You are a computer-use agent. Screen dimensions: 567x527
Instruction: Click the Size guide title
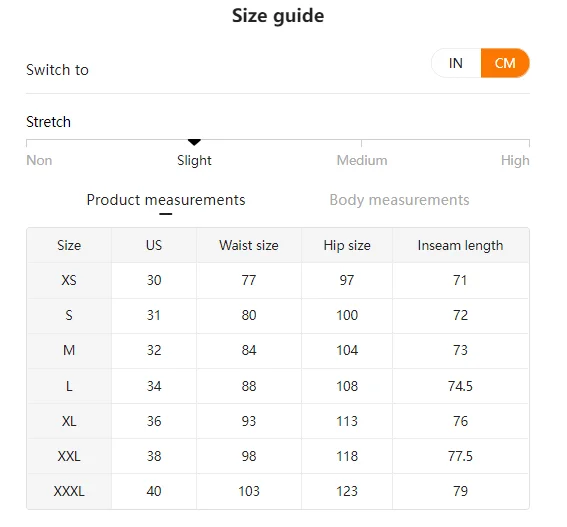(278, 16)
